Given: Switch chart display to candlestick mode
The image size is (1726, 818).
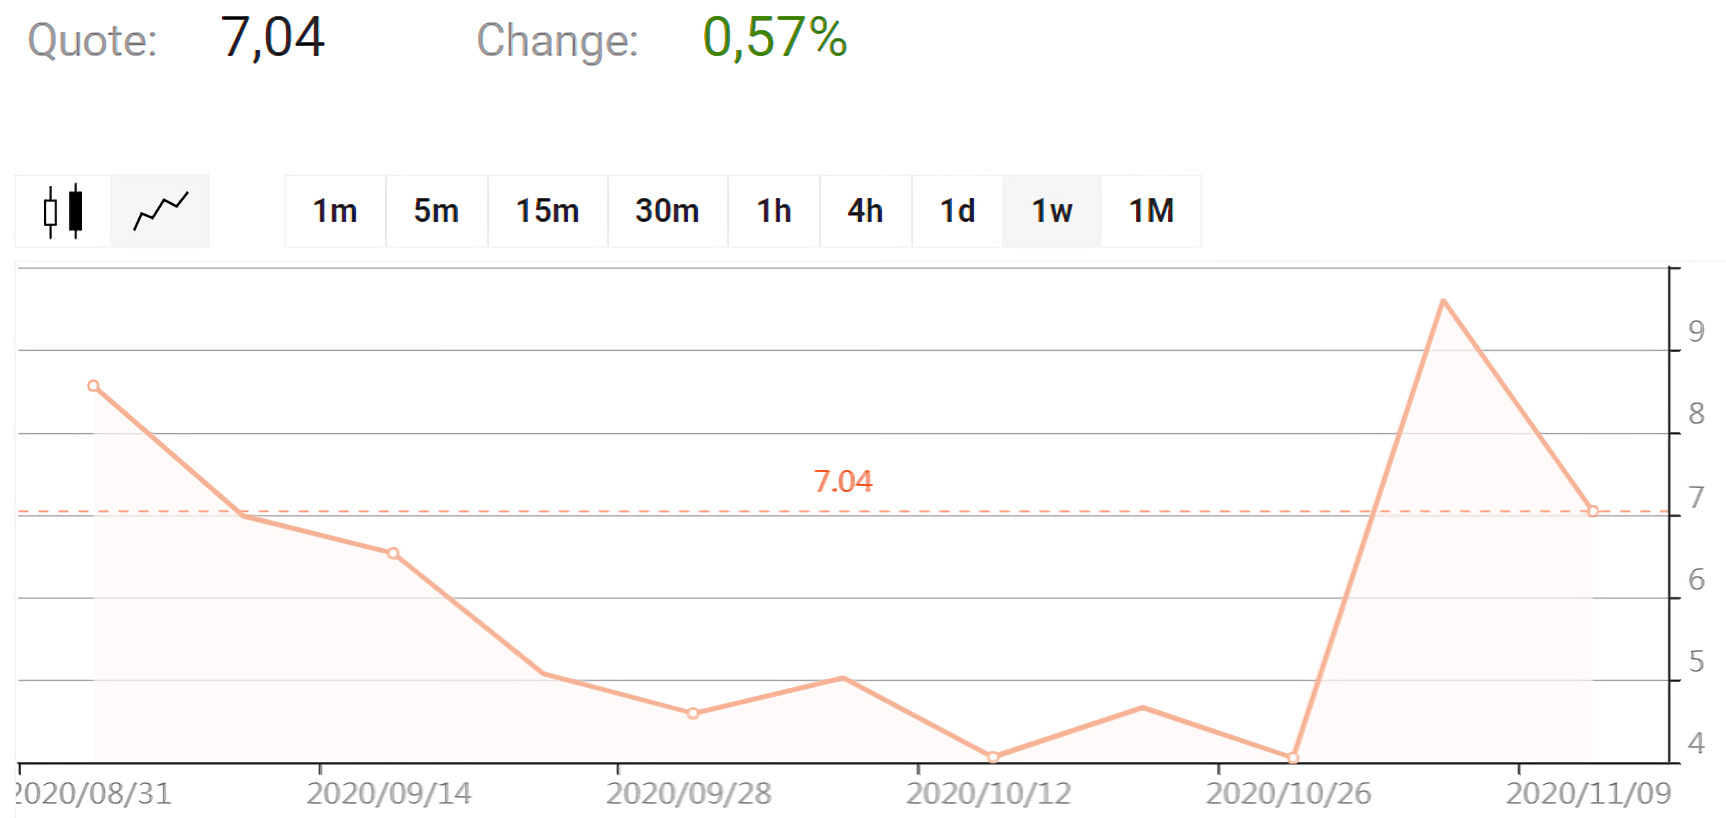Looking at the screenshot, I should (62, 210).
